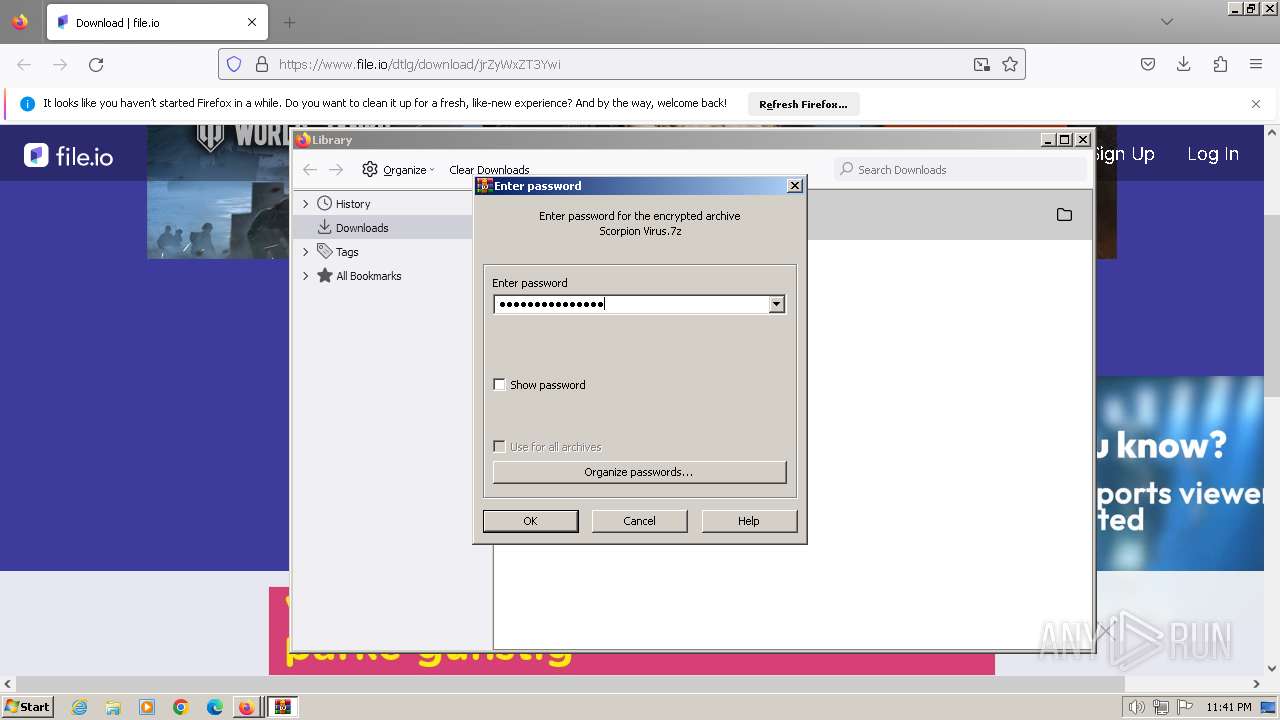
Task: Enable the Show password checkbox
Action: pyautogui.click(x=500, y=385)
